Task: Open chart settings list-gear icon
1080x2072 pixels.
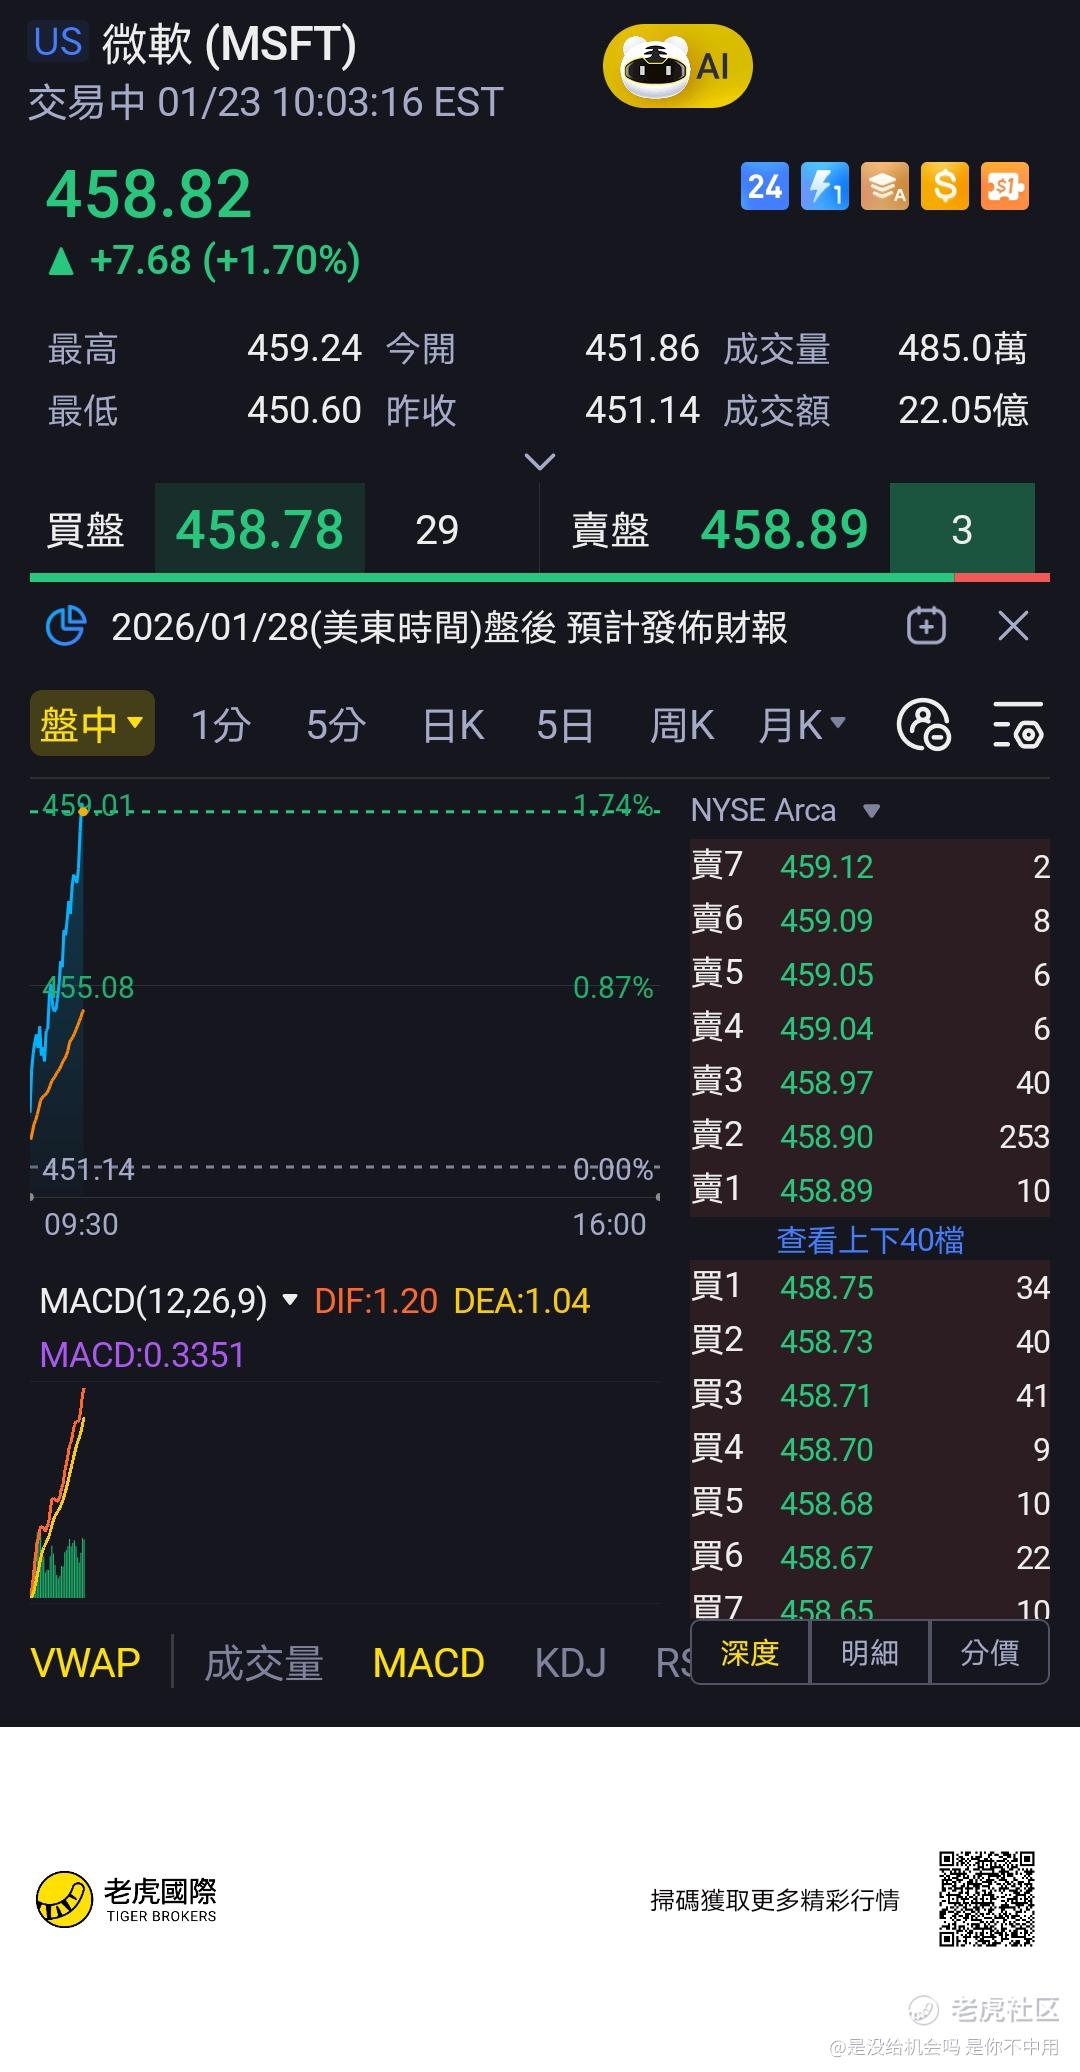Action: [x=1018, y=725]
